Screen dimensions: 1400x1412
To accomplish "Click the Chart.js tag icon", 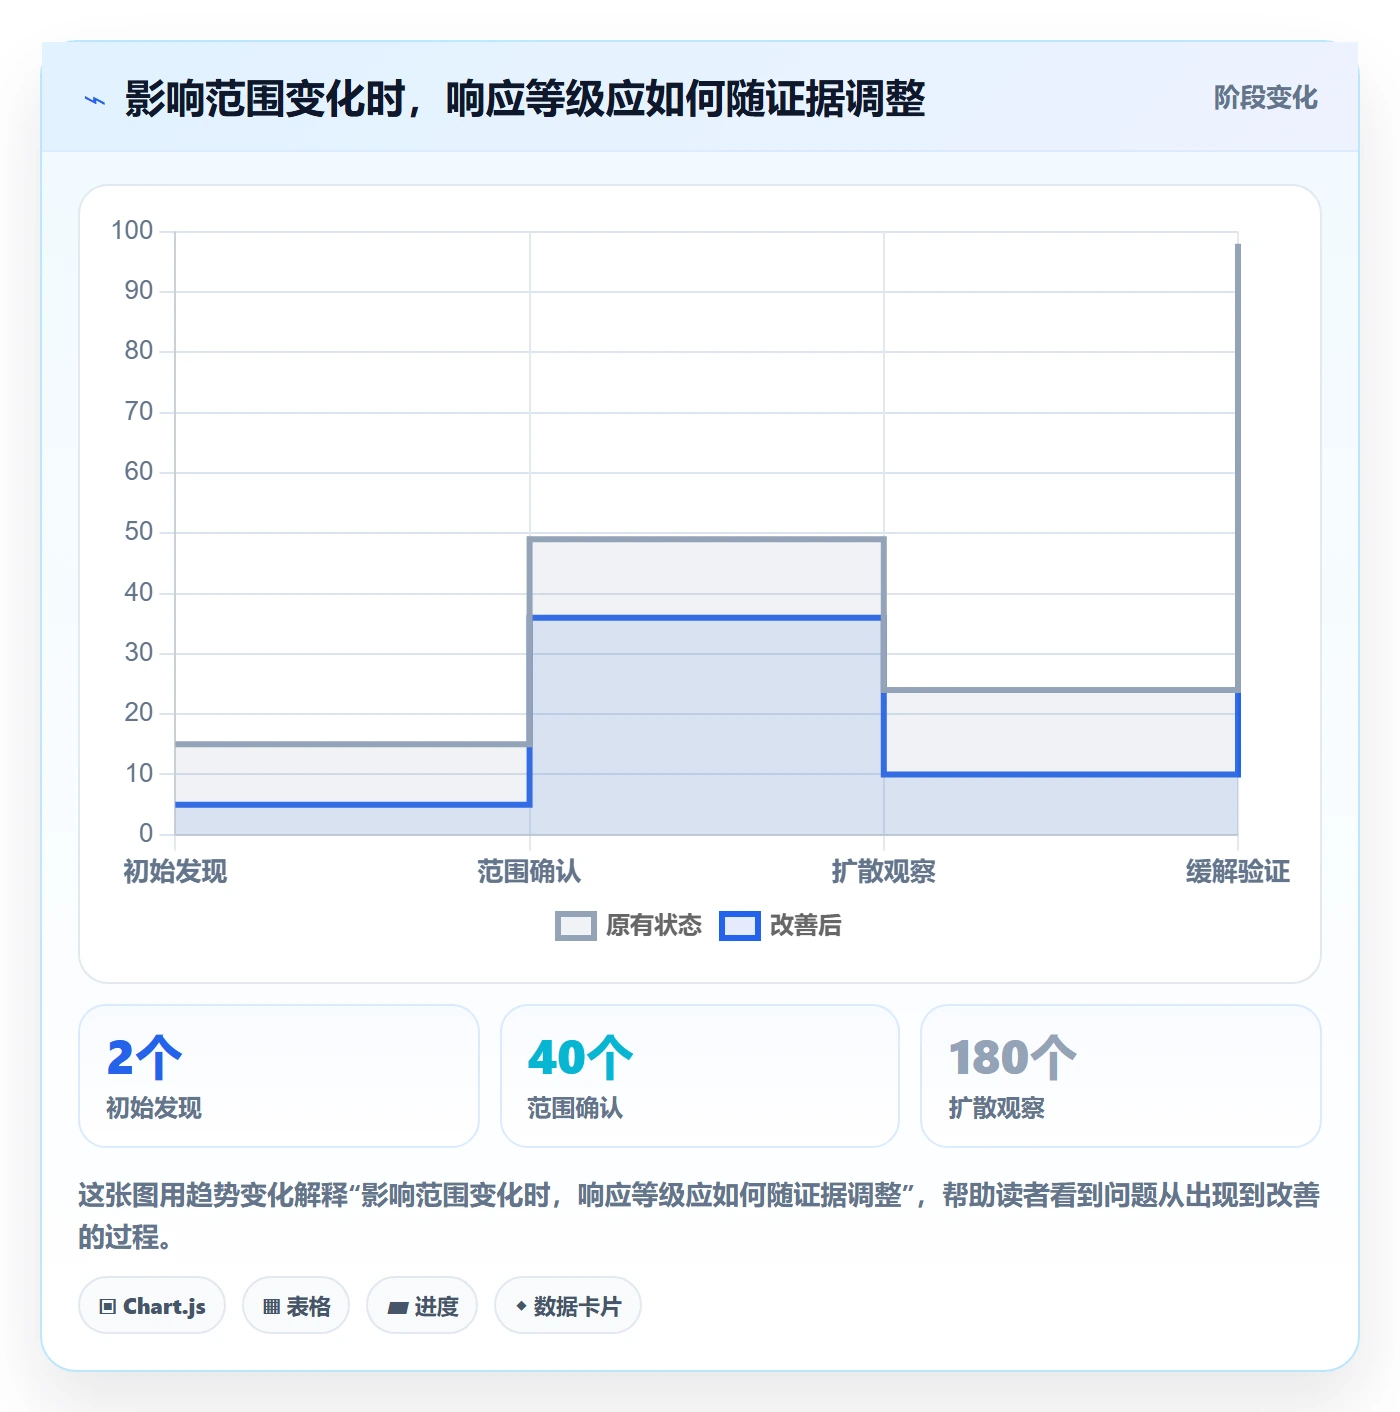I will 107,1306.
